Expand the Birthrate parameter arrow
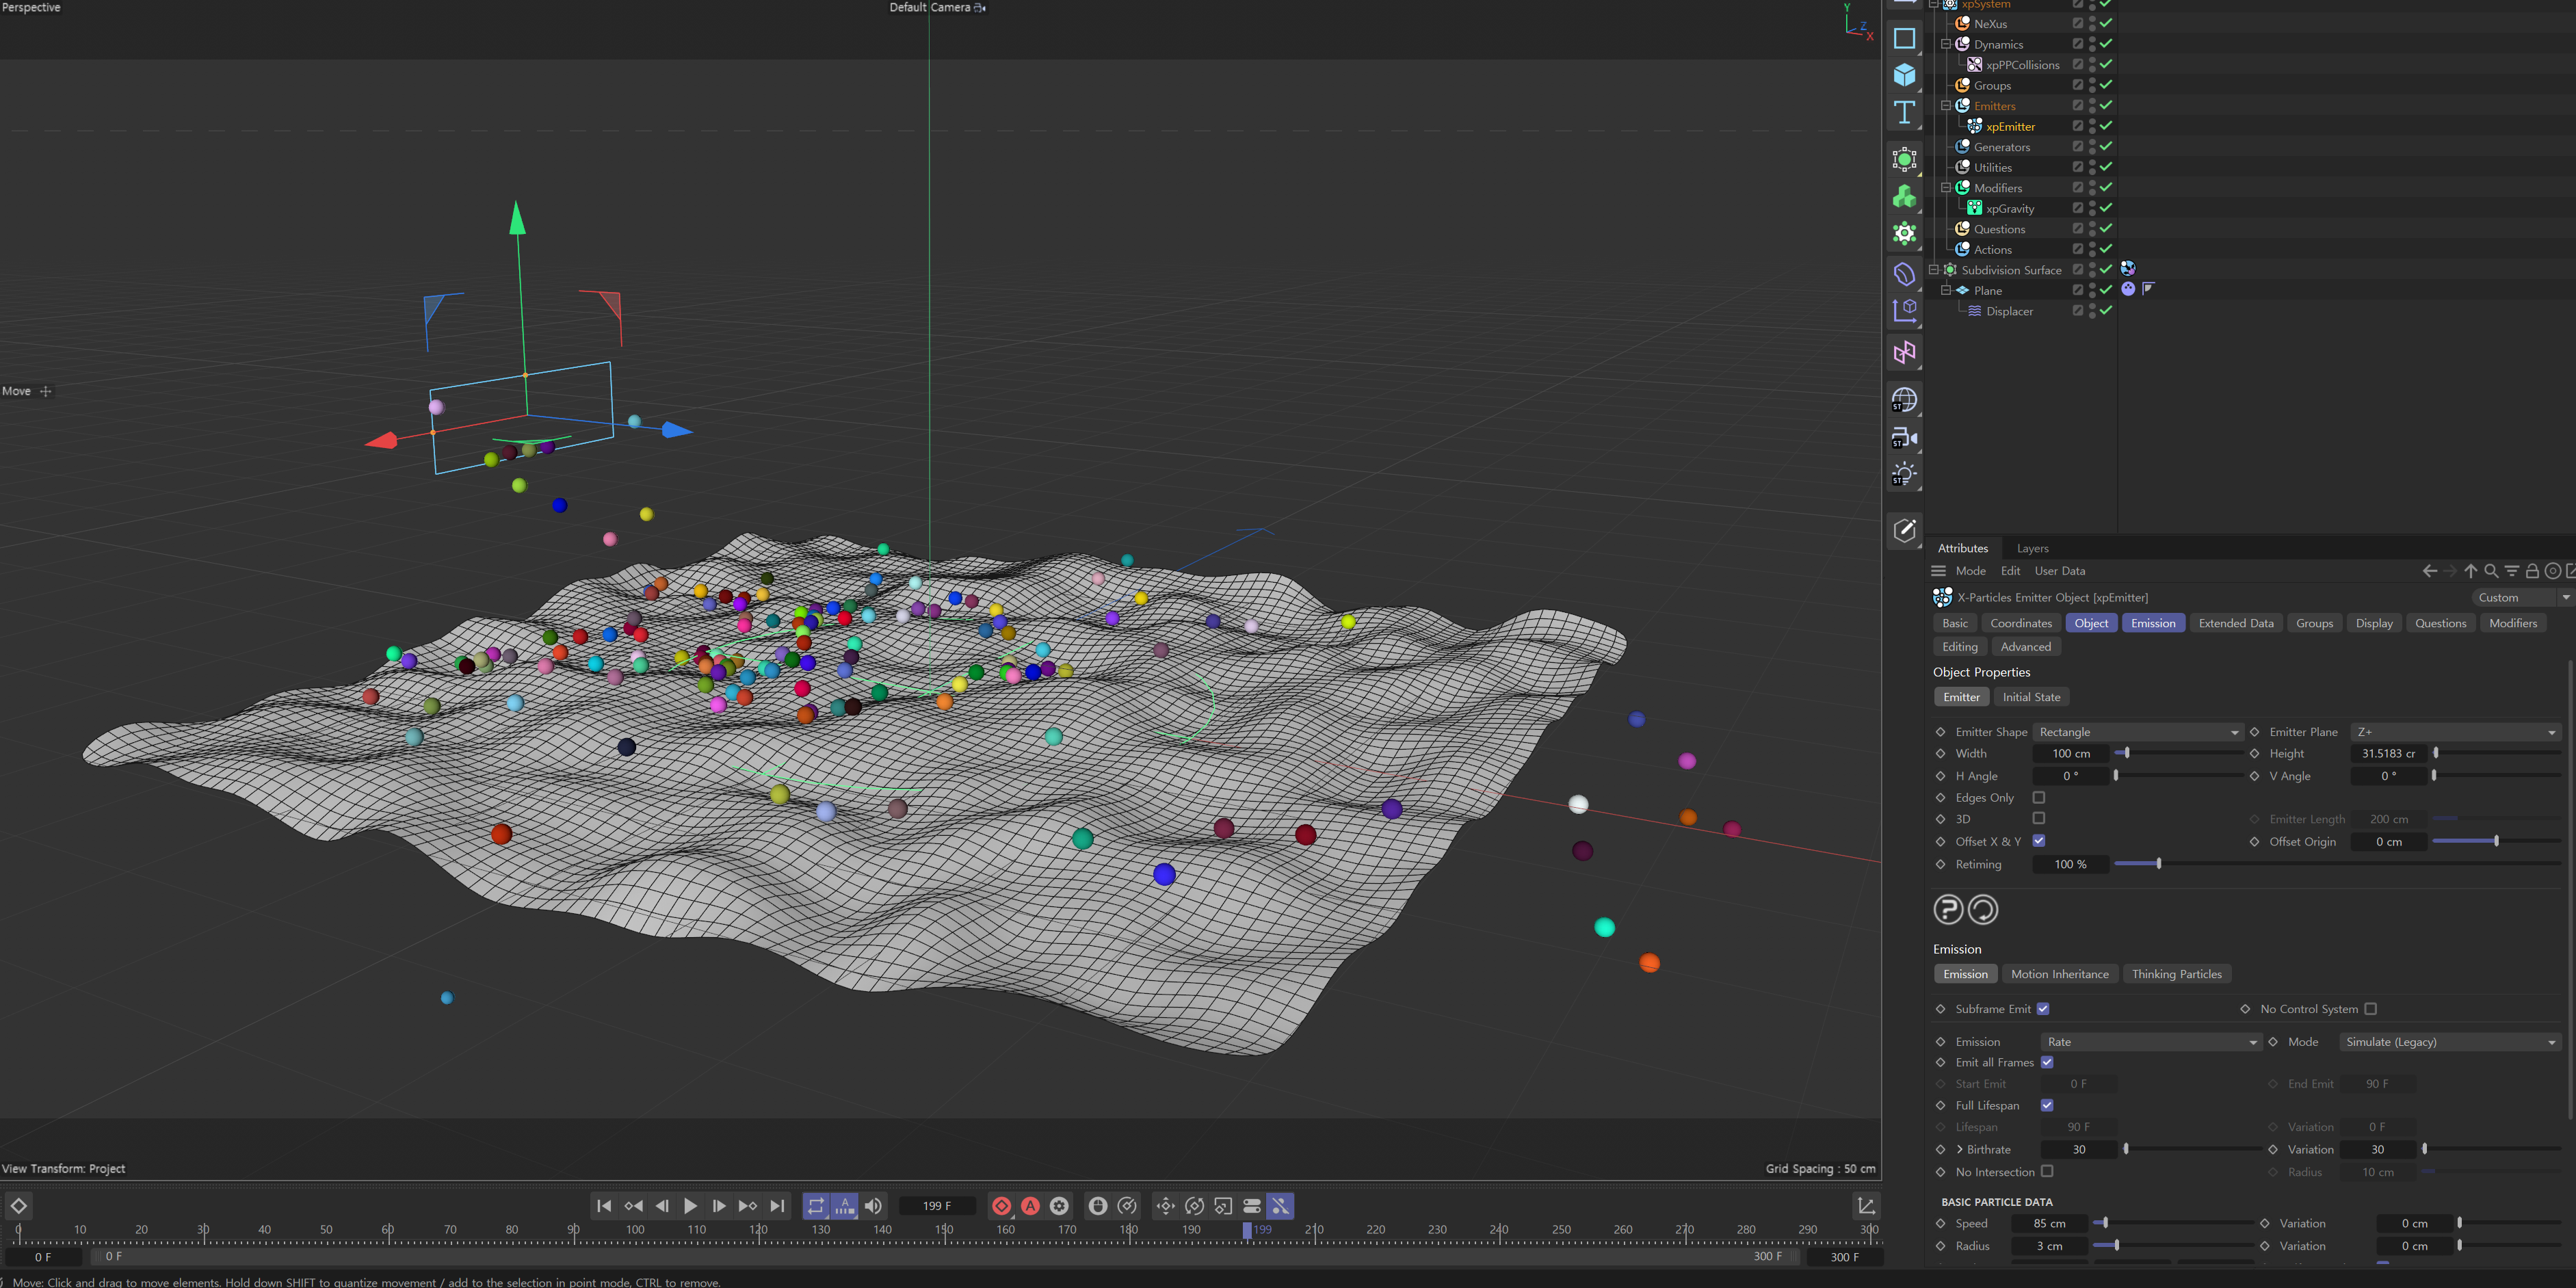Image resolution: width=2576 pixels, height=1288 pixels. tap(1959, 1149)
